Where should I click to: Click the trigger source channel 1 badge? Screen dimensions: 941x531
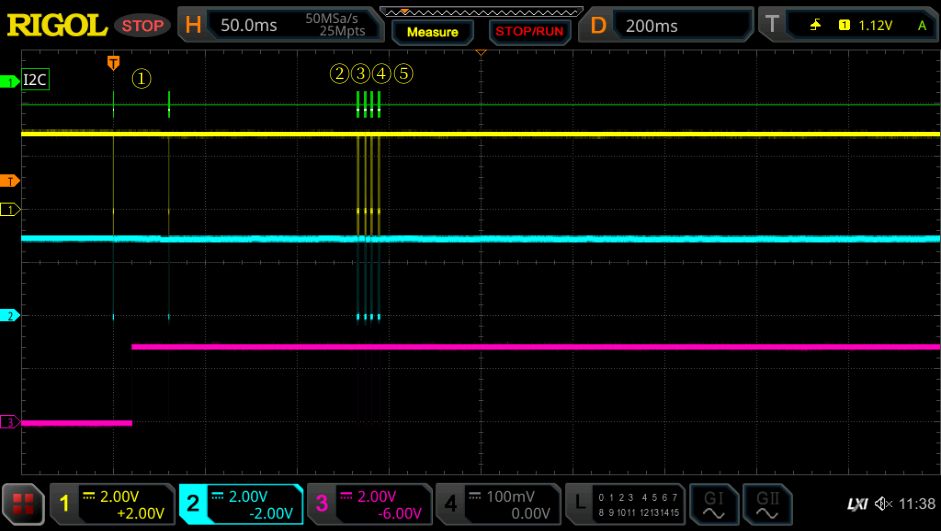click(x=844, y=25)
